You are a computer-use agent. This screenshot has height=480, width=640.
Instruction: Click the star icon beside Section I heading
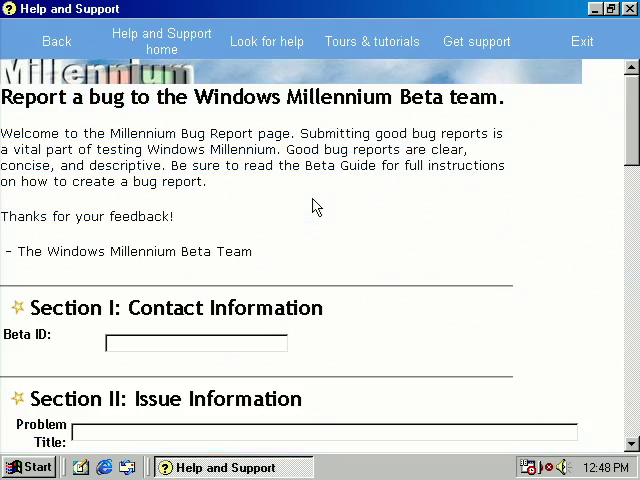[18, 307]
